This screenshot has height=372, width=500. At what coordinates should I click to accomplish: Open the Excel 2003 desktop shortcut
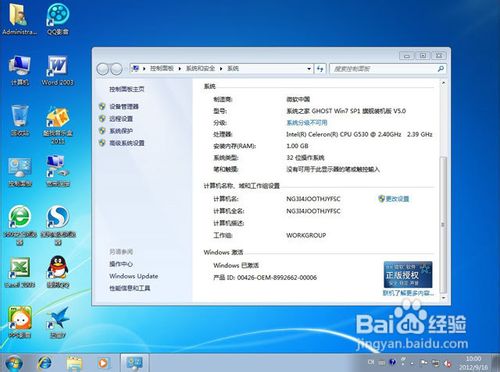(20, 272)
